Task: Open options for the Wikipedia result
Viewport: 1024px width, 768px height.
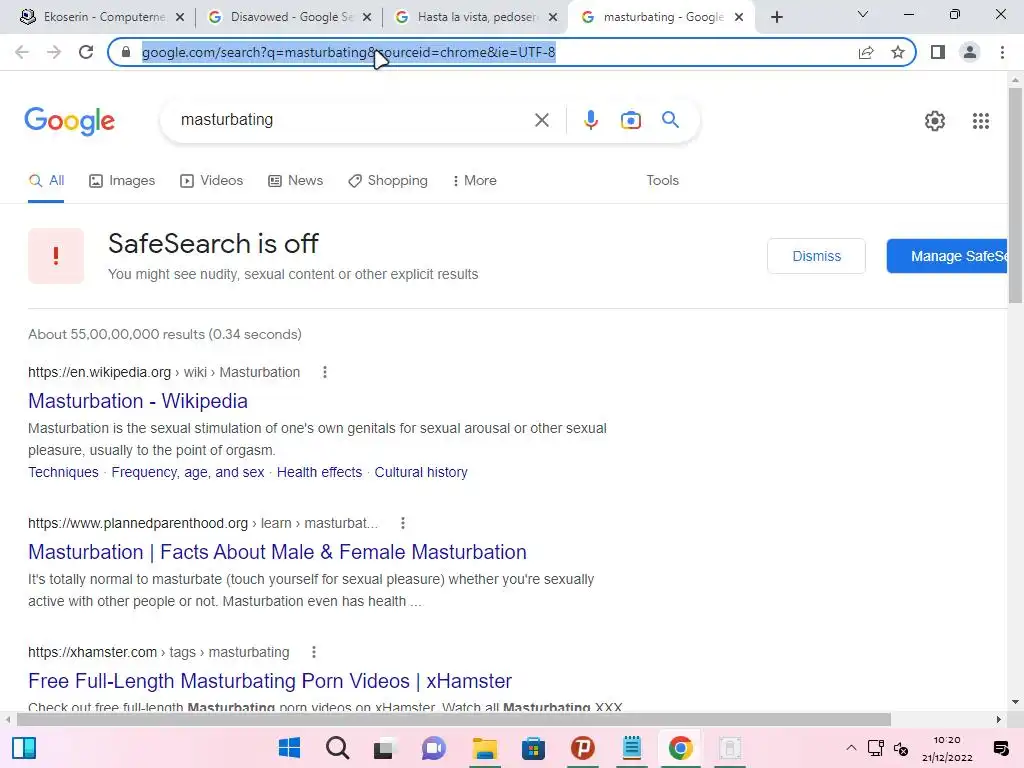Action: pyautogui.click(x=325, y=372)
